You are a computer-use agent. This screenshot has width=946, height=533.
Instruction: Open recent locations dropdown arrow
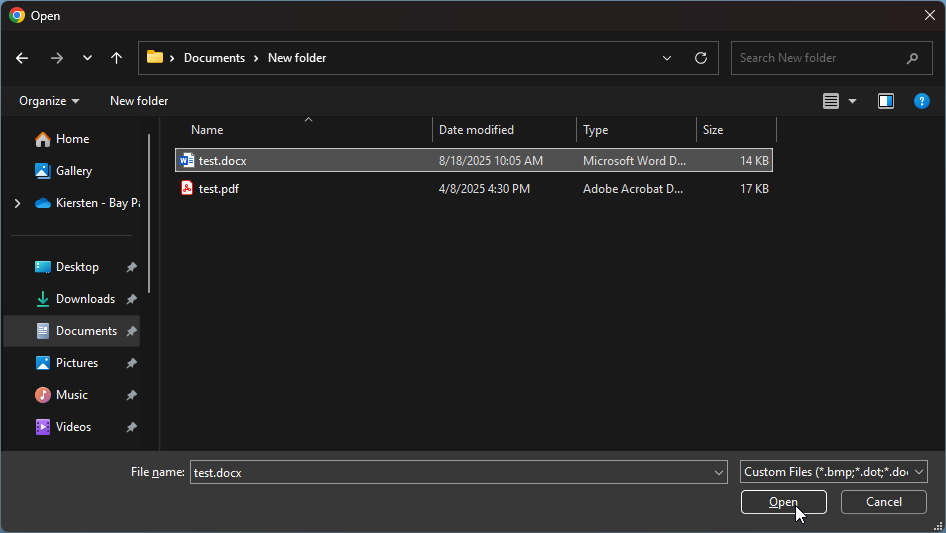tap(87, 58)
